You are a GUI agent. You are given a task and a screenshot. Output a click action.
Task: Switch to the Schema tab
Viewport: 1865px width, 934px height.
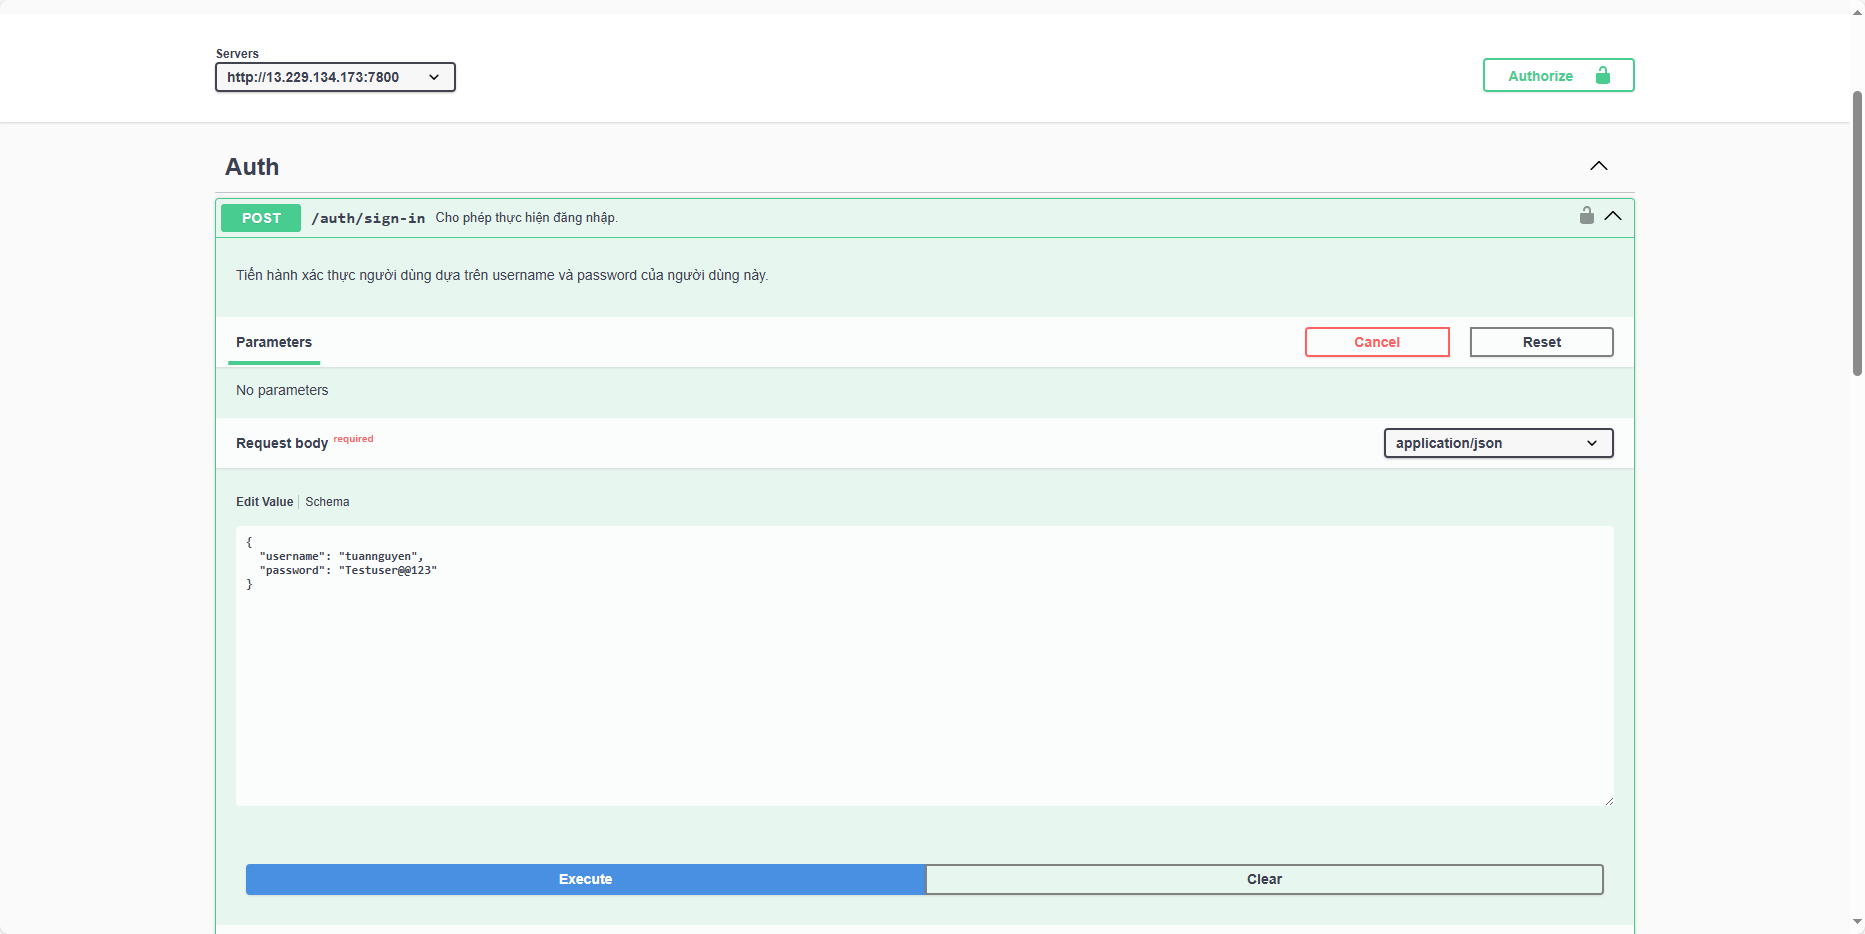click(327, 502)
